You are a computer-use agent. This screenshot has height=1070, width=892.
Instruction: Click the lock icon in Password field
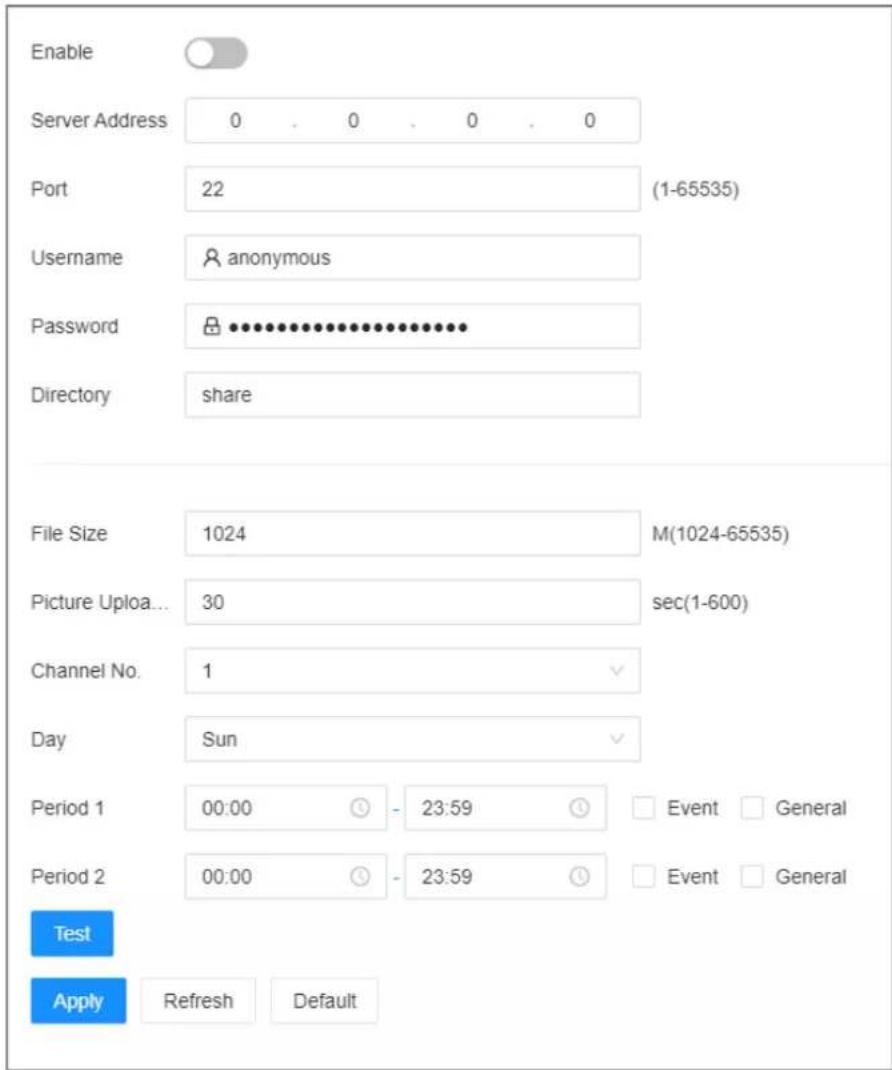click(212, 326)
